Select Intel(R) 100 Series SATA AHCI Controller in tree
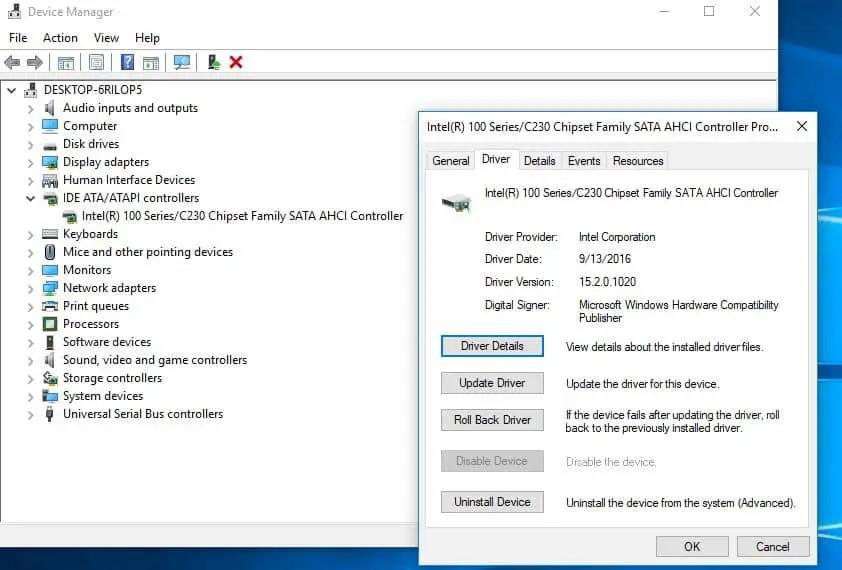 (242, 216)
